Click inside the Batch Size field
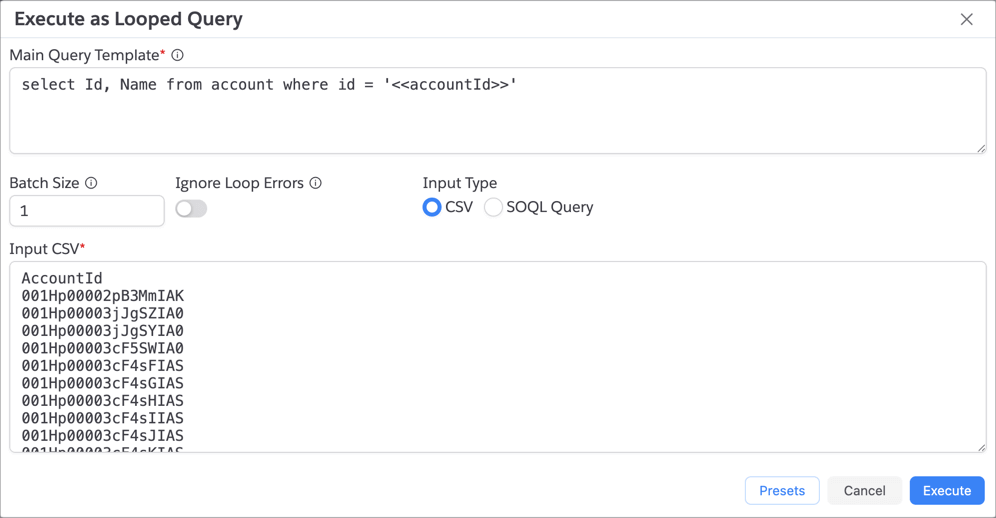Viewport: 996px width, 518px height. (87, 211)
